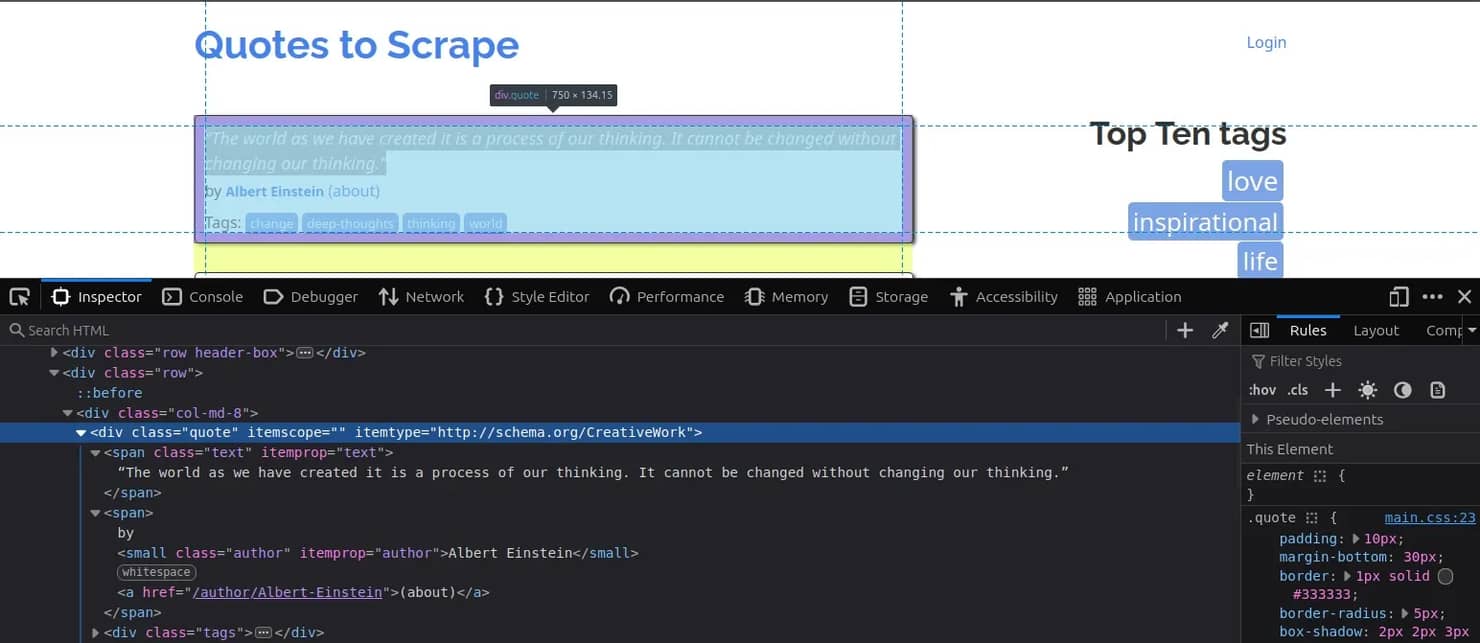Expand the Pseudo-elements section

tap(1256, 420)
